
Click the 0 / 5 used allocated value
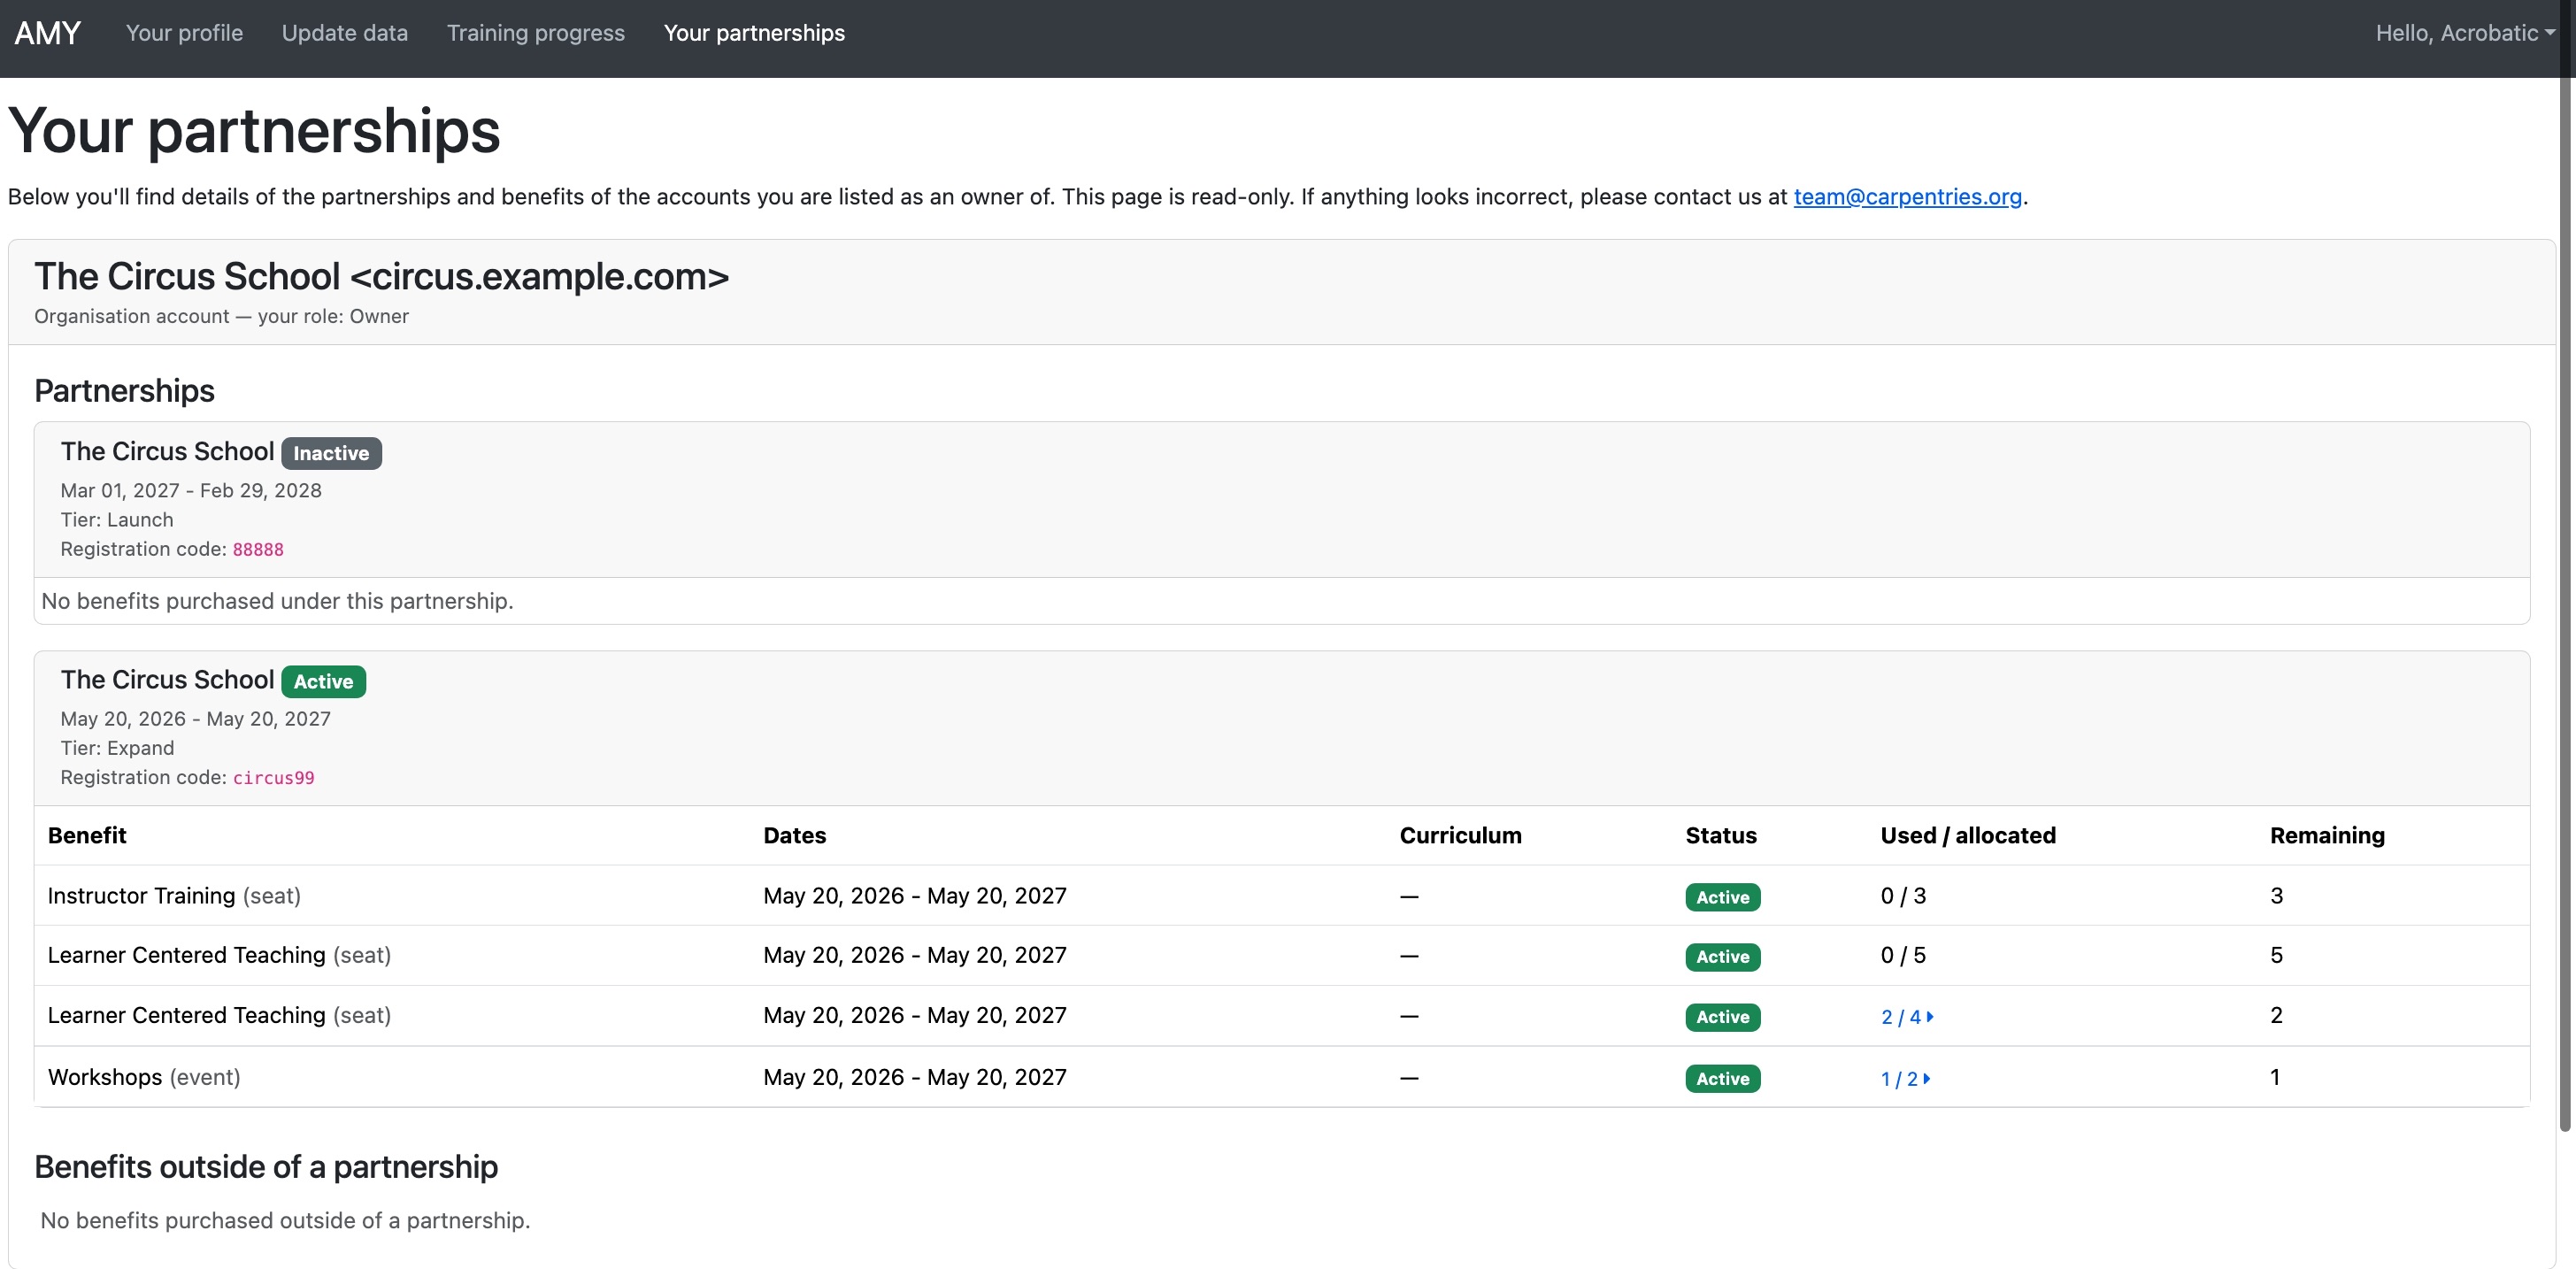pyautogui.click(x=1903, y=955)
